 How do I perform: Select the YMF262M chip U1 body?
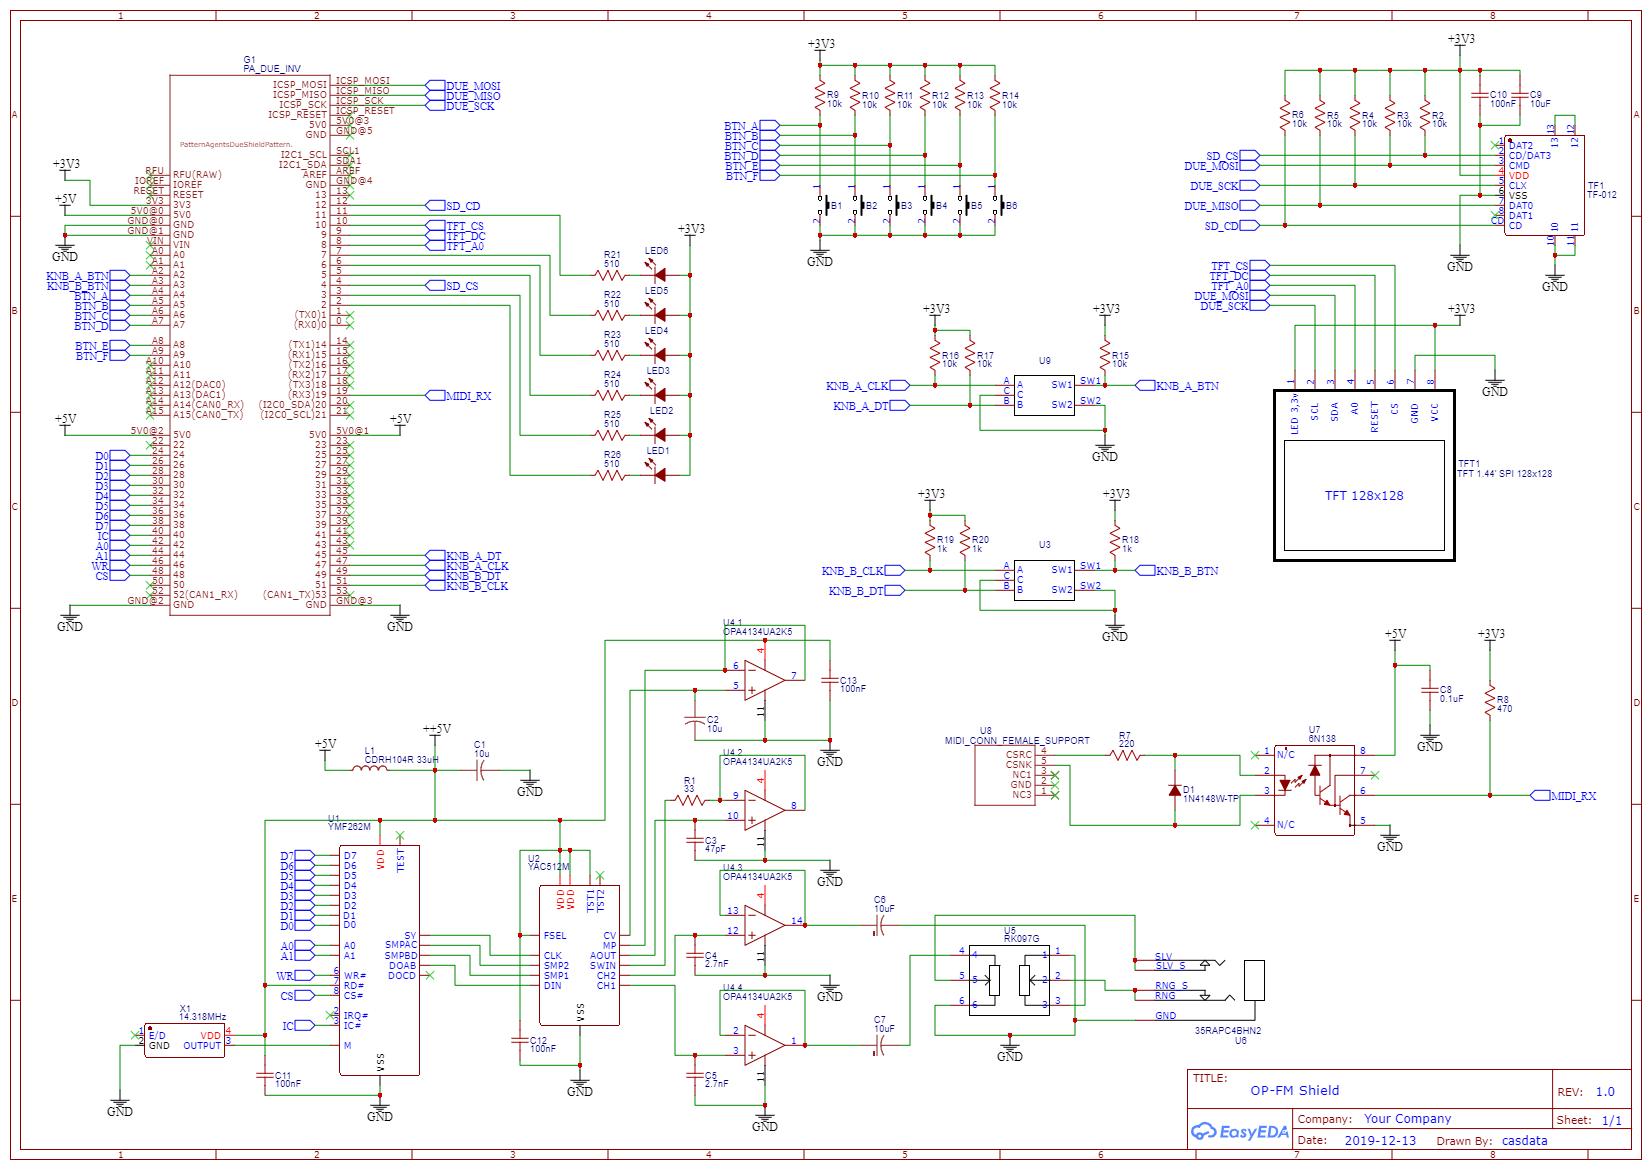tap(379, 960)
